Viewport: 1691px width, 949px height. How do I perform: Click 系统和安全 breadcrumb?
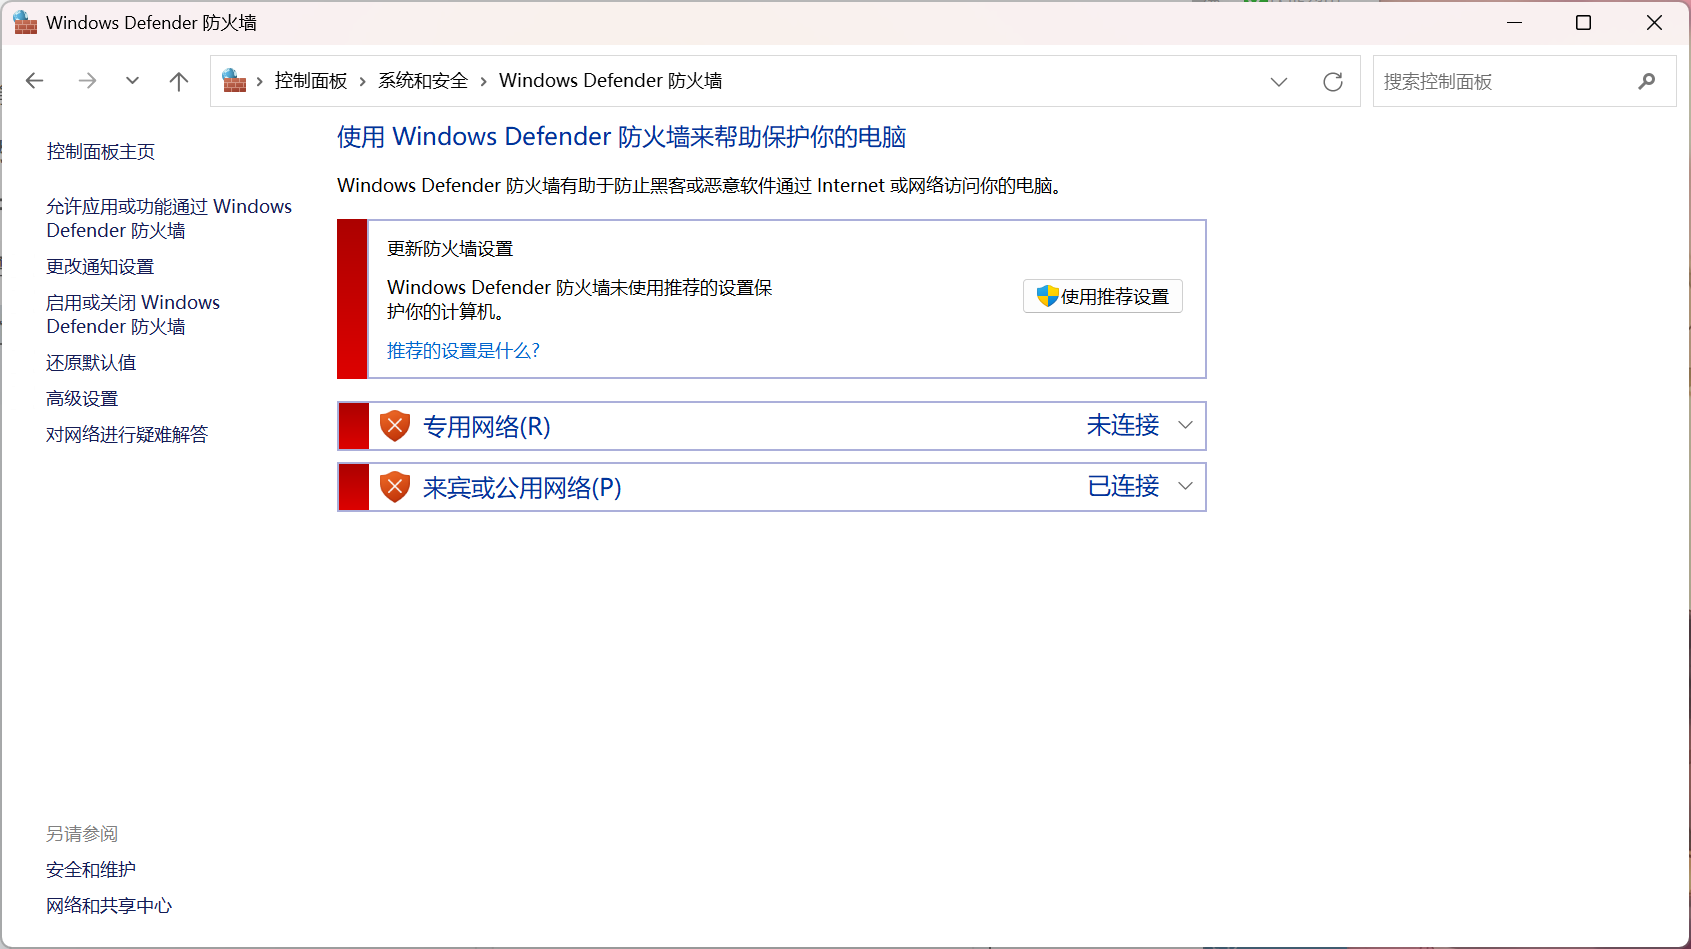423,81
